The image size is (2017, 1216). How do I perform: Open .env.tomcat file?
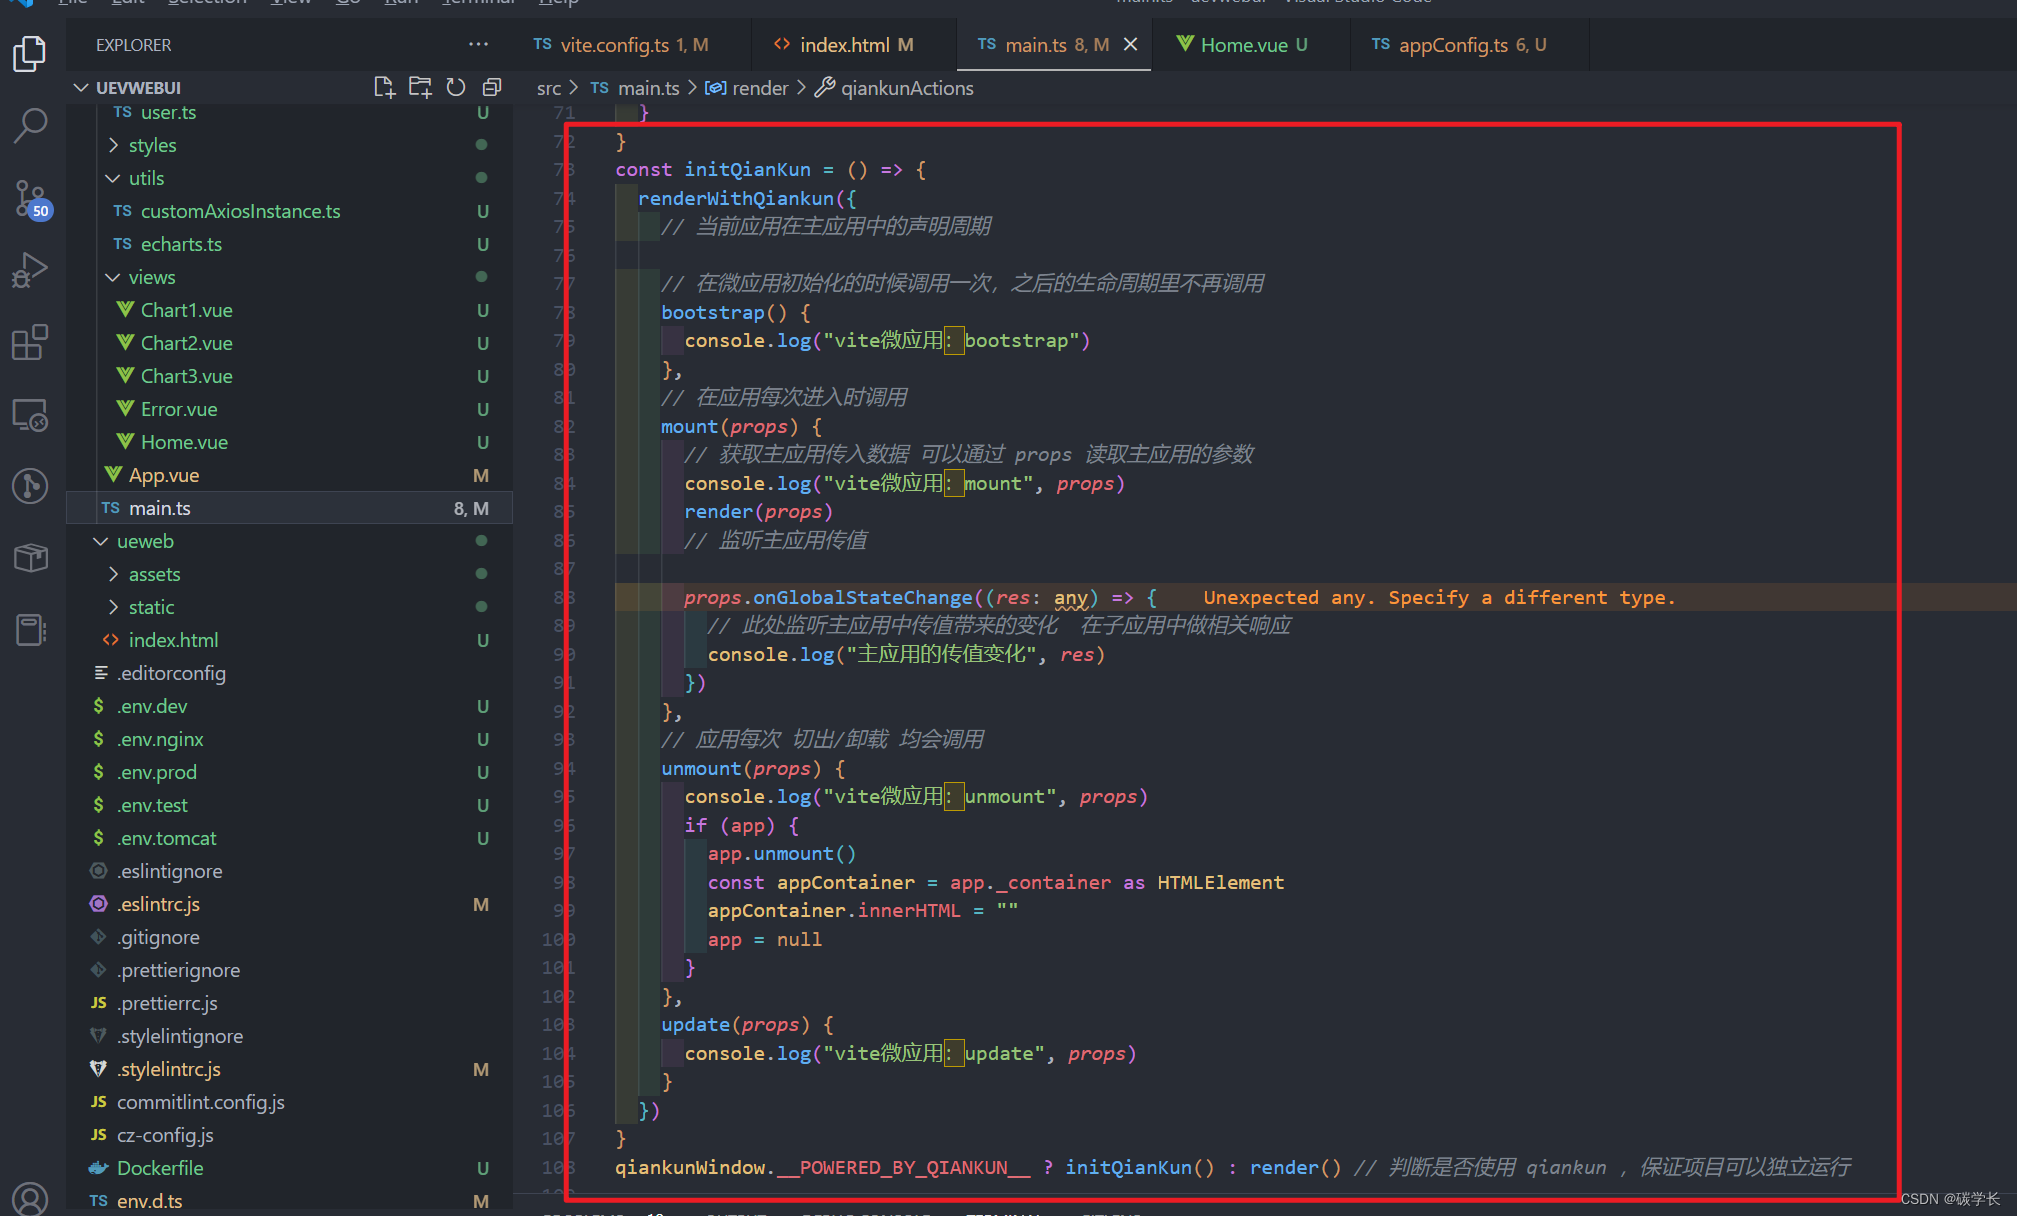(290, 838)
